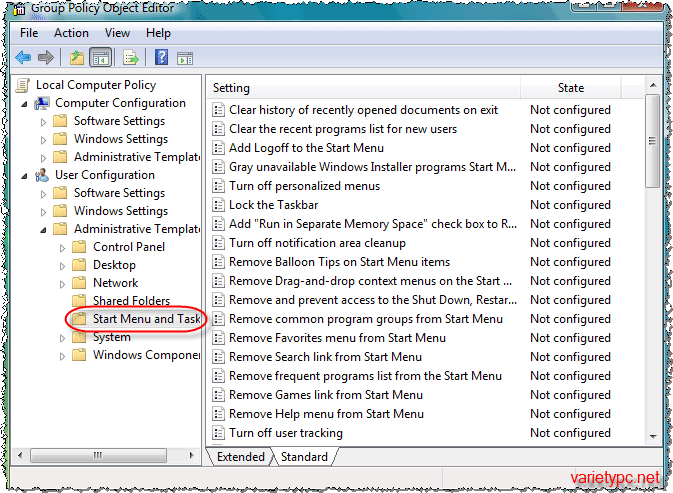Open the File menu
Image resolution: width=673 pixels, height=493 pixels.
(x=29, y=33)
